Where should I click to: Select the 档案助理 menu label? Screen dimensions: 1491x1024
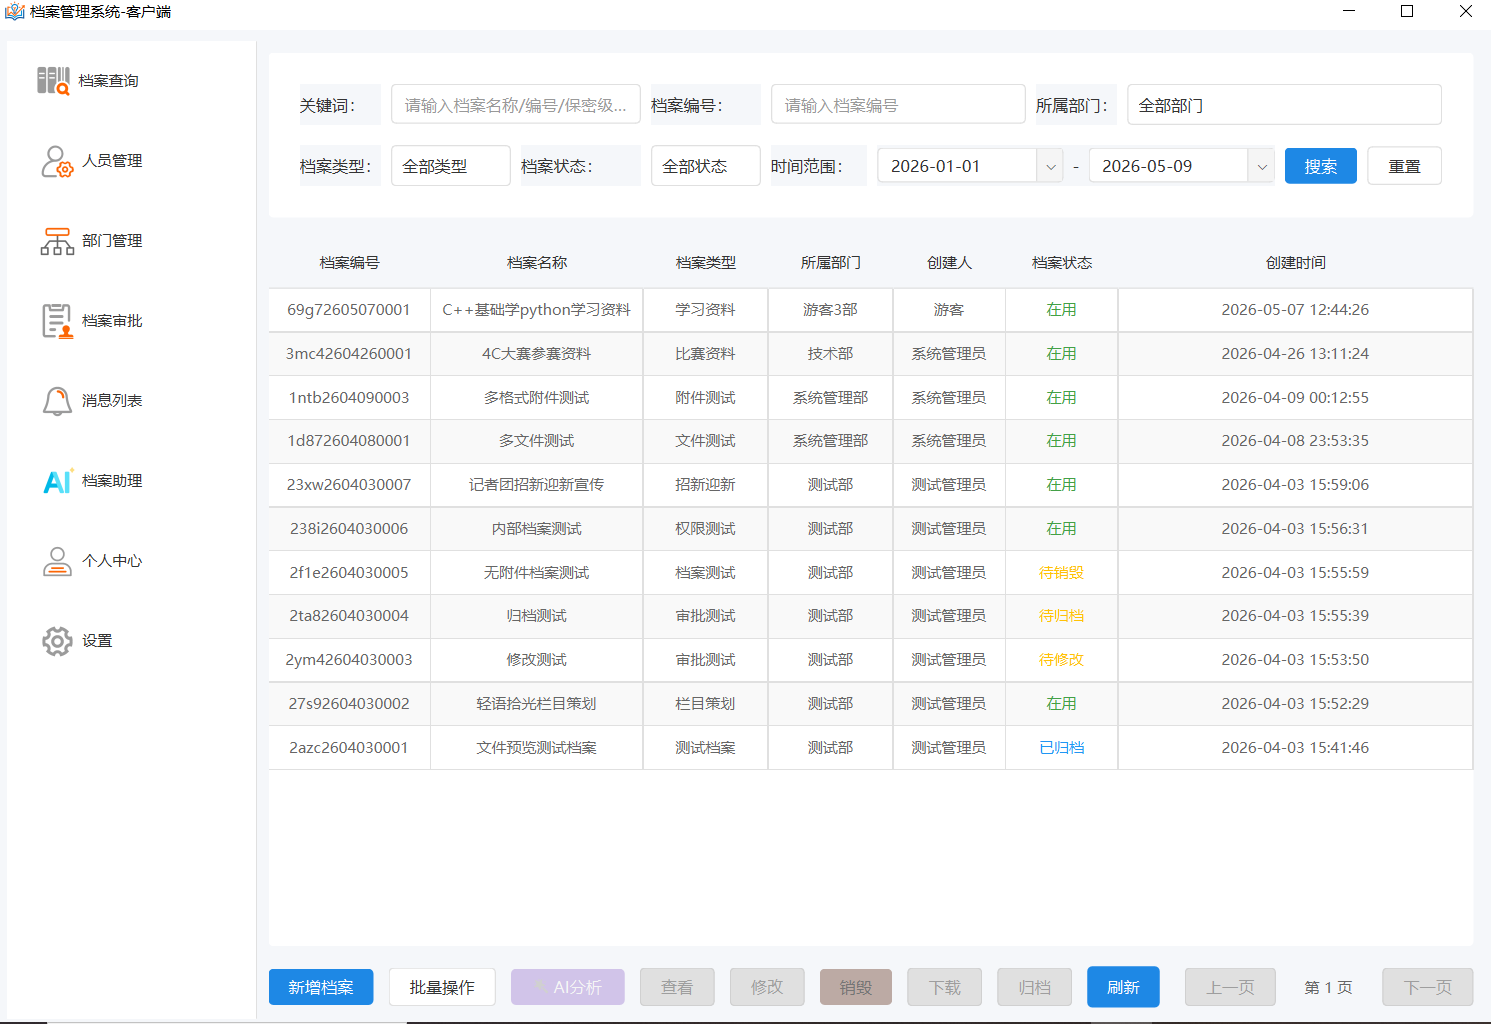point(112,481)
